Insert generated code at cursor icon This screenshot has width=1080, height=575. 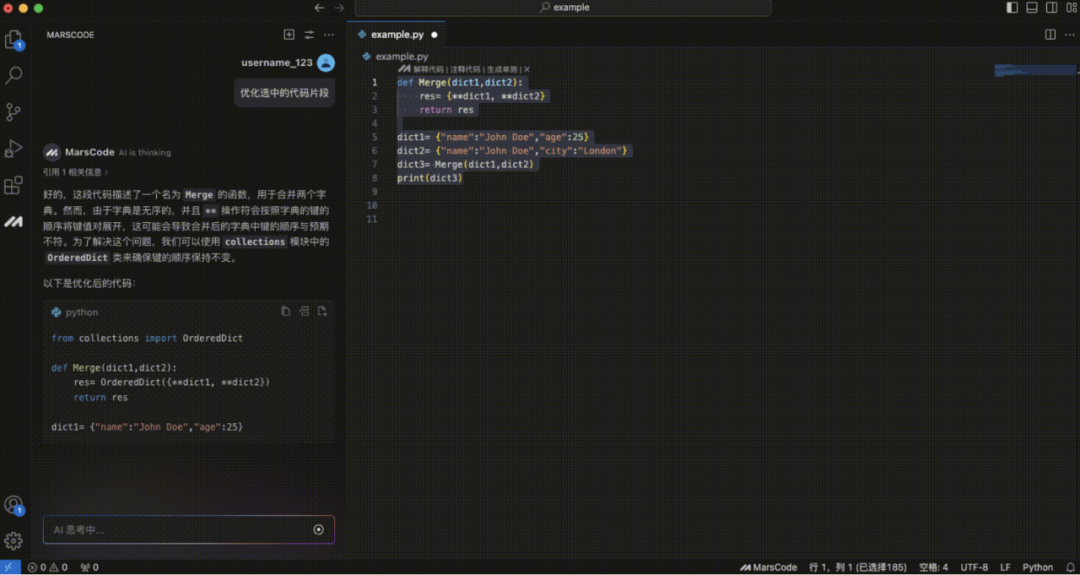coord(304,311)
